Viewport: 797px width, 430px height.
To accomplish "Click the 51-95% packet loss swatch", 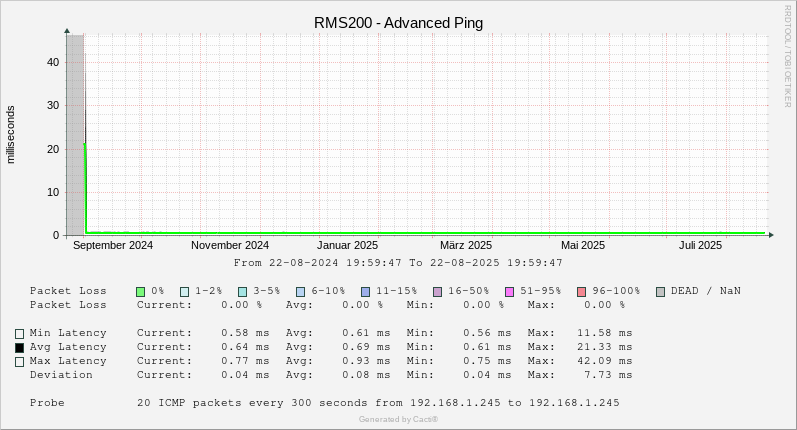I will click(510, 292).
